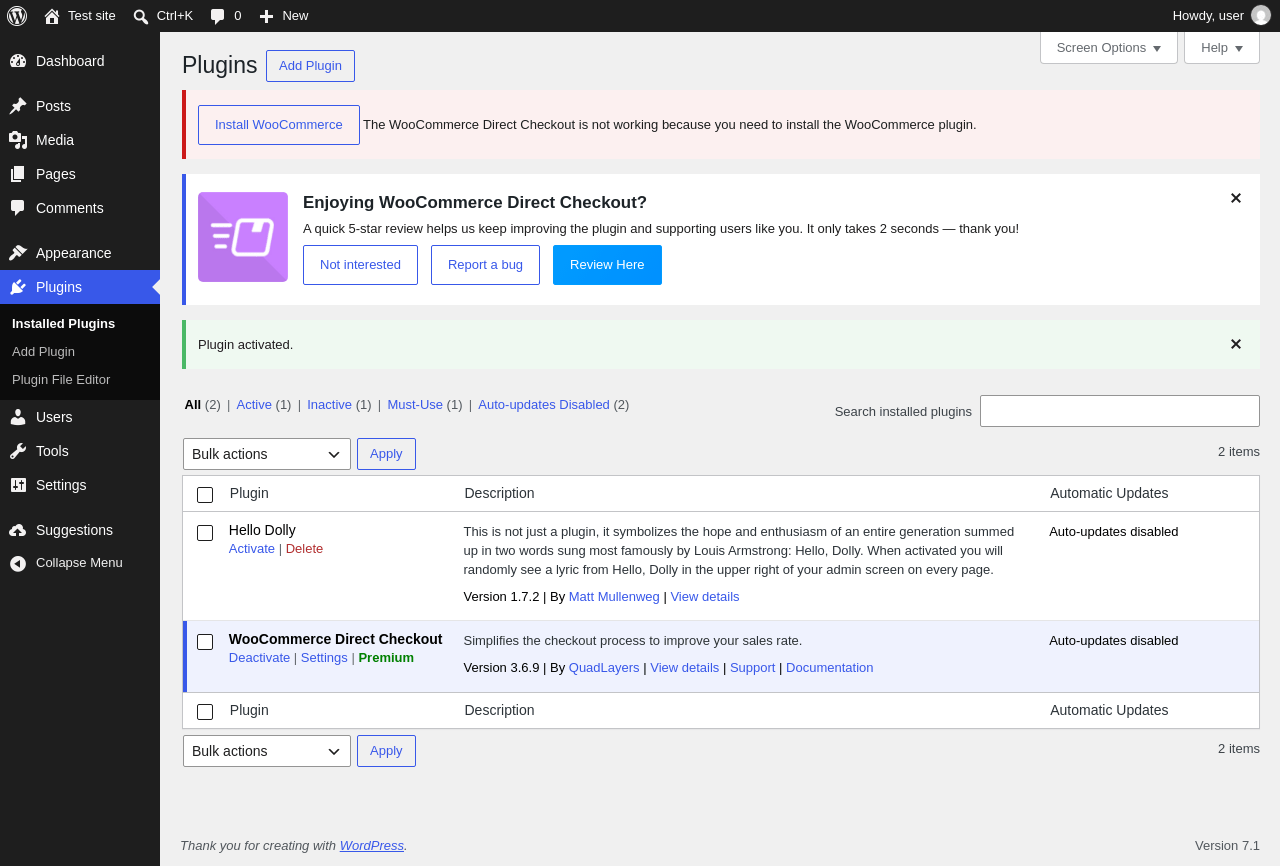Click the Plugins plug icon in sidebar
Image resolution: width=1280 pixels, height=866 pixels.
coord(18,287)
